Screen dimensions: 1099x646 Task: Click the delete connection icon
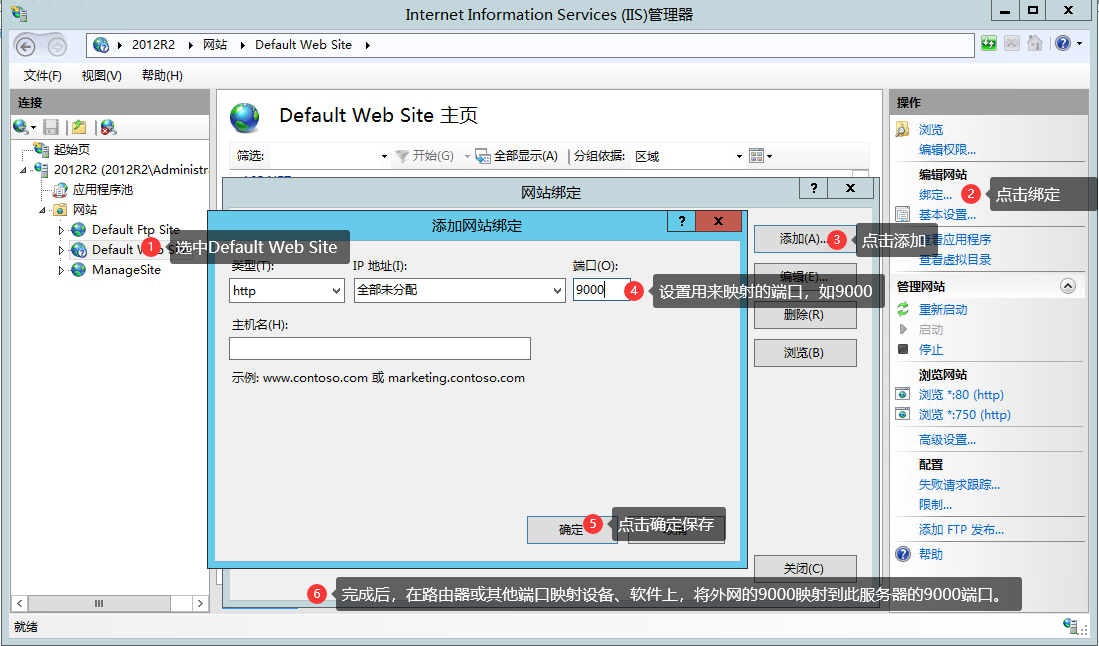pos(108,127)
